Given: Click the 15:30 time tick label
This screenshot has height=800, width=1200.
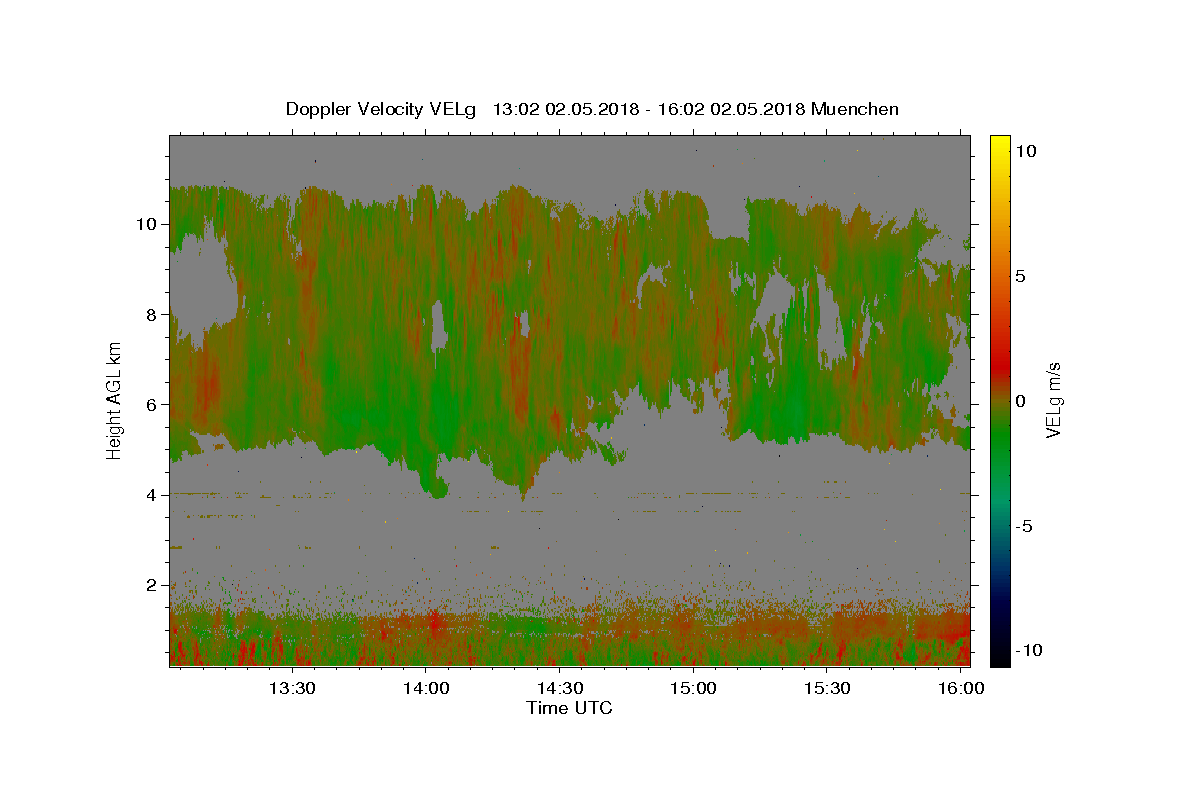Looking at the screenshot, I should click(827, 688).
